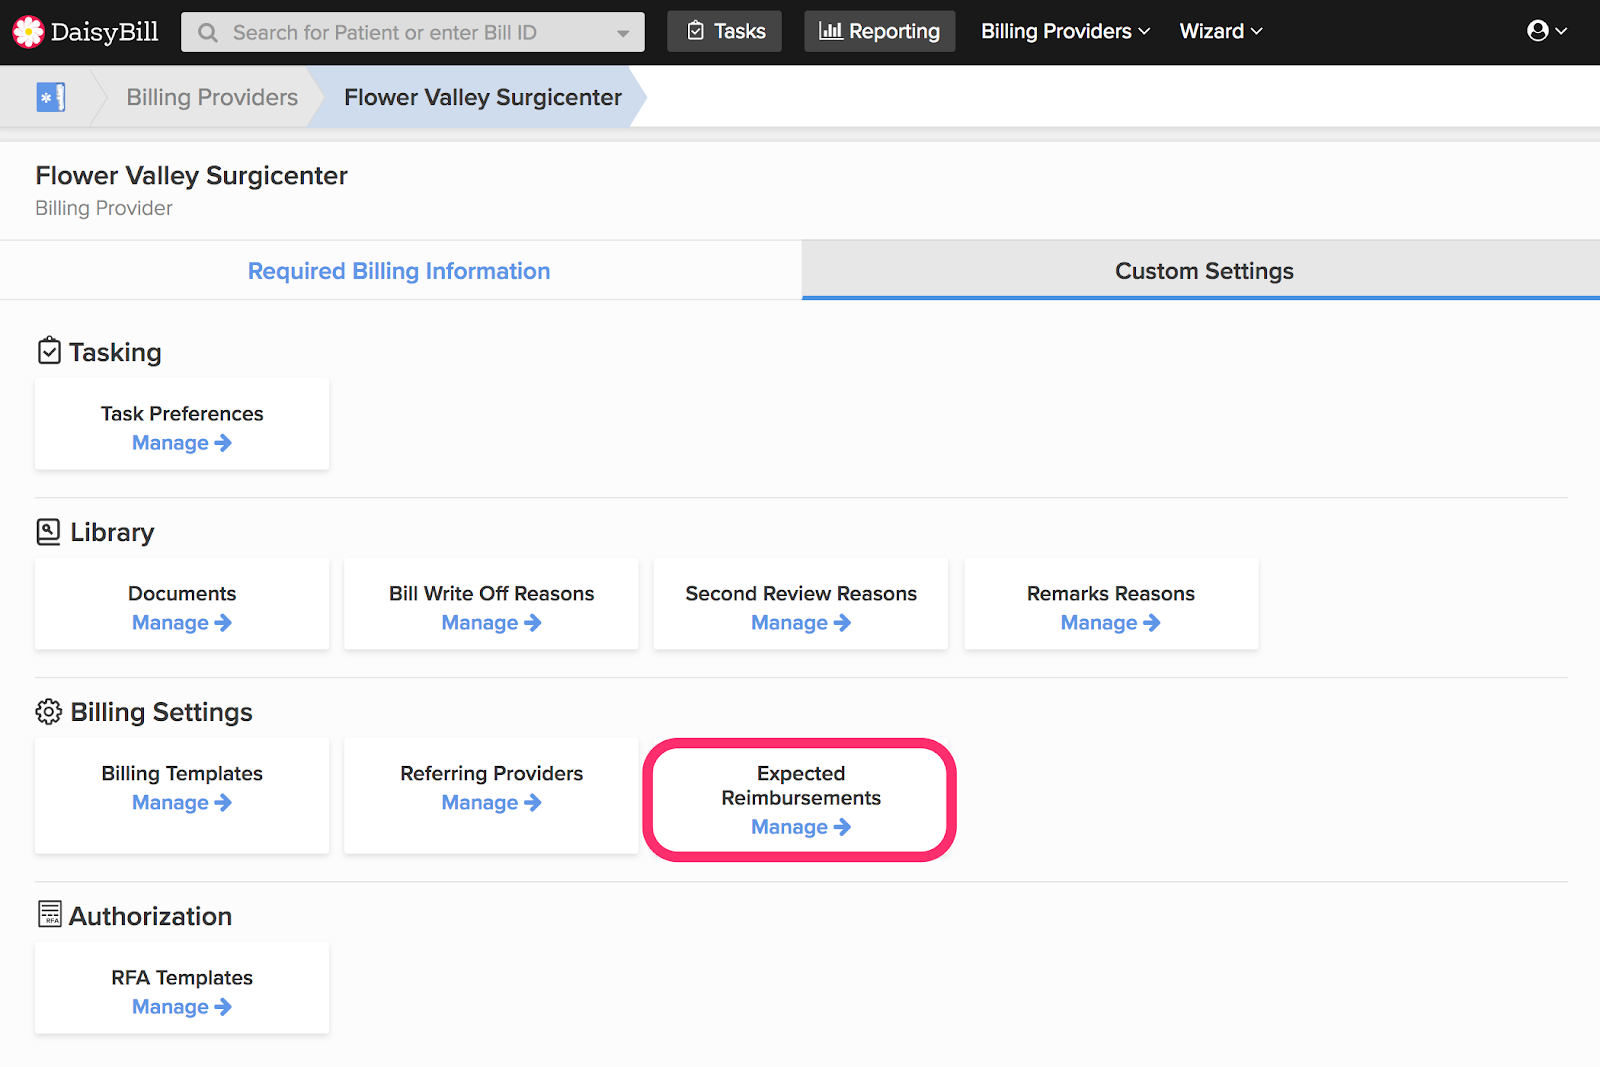This screenshot has width=1600, height=1067.
Task: Go to Billing Providers breadcrumb
Action: pyautogui.click(x=212, y=97)
